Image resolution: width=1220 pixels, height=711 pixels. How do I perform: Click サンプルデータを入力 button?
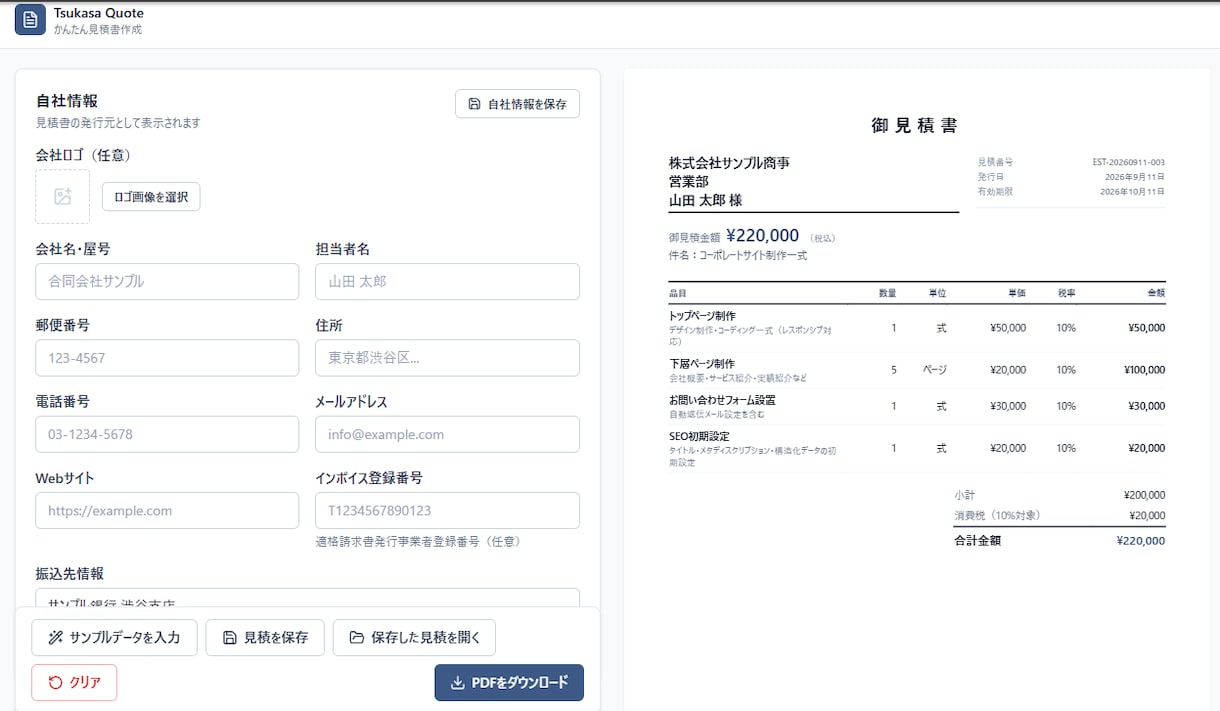114,637
